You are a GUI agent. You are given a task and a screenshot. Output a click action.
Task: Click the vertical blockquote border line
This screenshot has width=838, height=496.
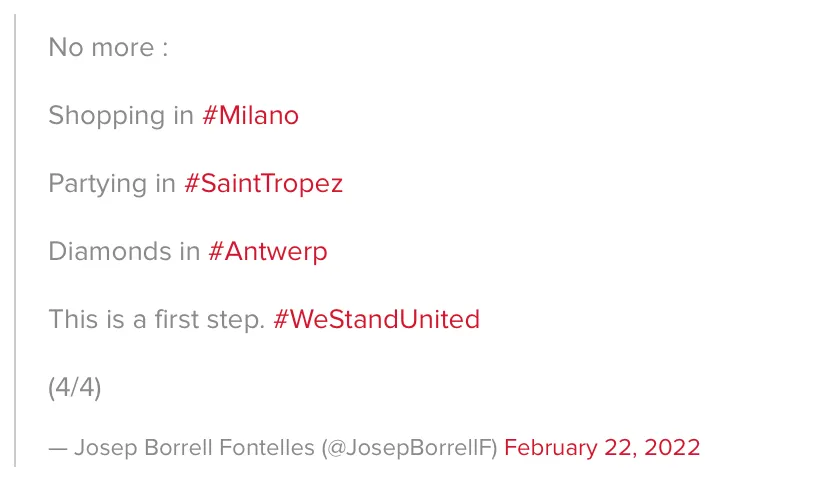[15, 240]
